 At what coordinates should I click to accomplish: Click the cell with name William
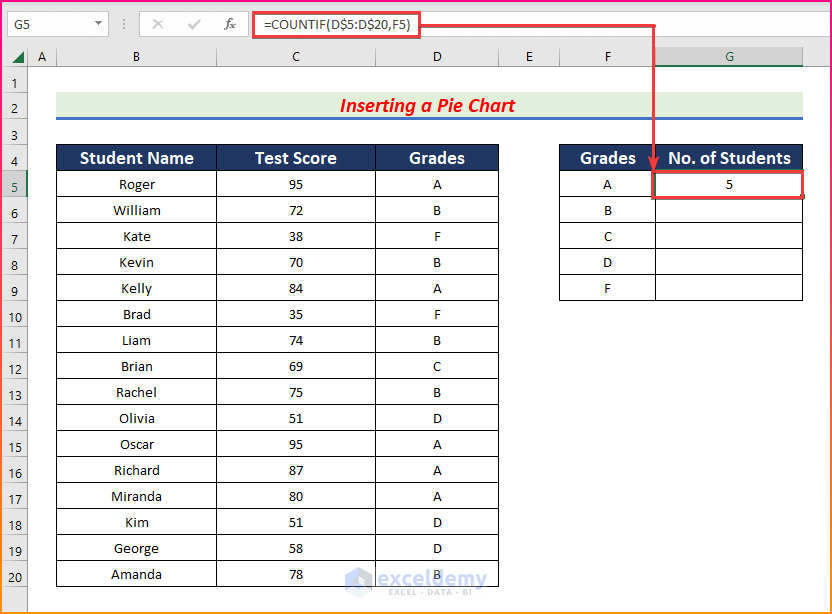click(x=136, y=210)
